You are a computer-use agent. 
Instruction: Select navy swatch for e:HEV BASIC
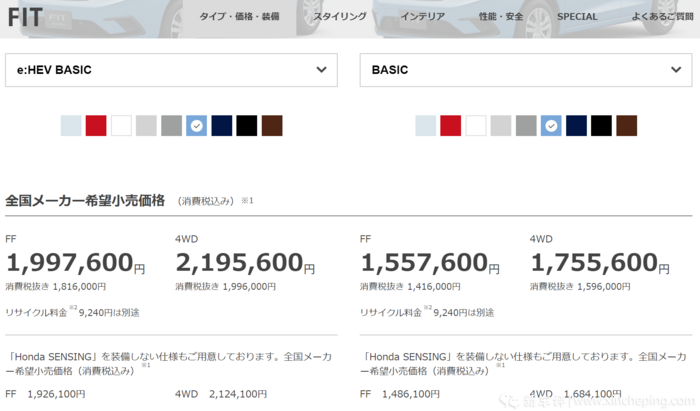[x=222, y=125]
